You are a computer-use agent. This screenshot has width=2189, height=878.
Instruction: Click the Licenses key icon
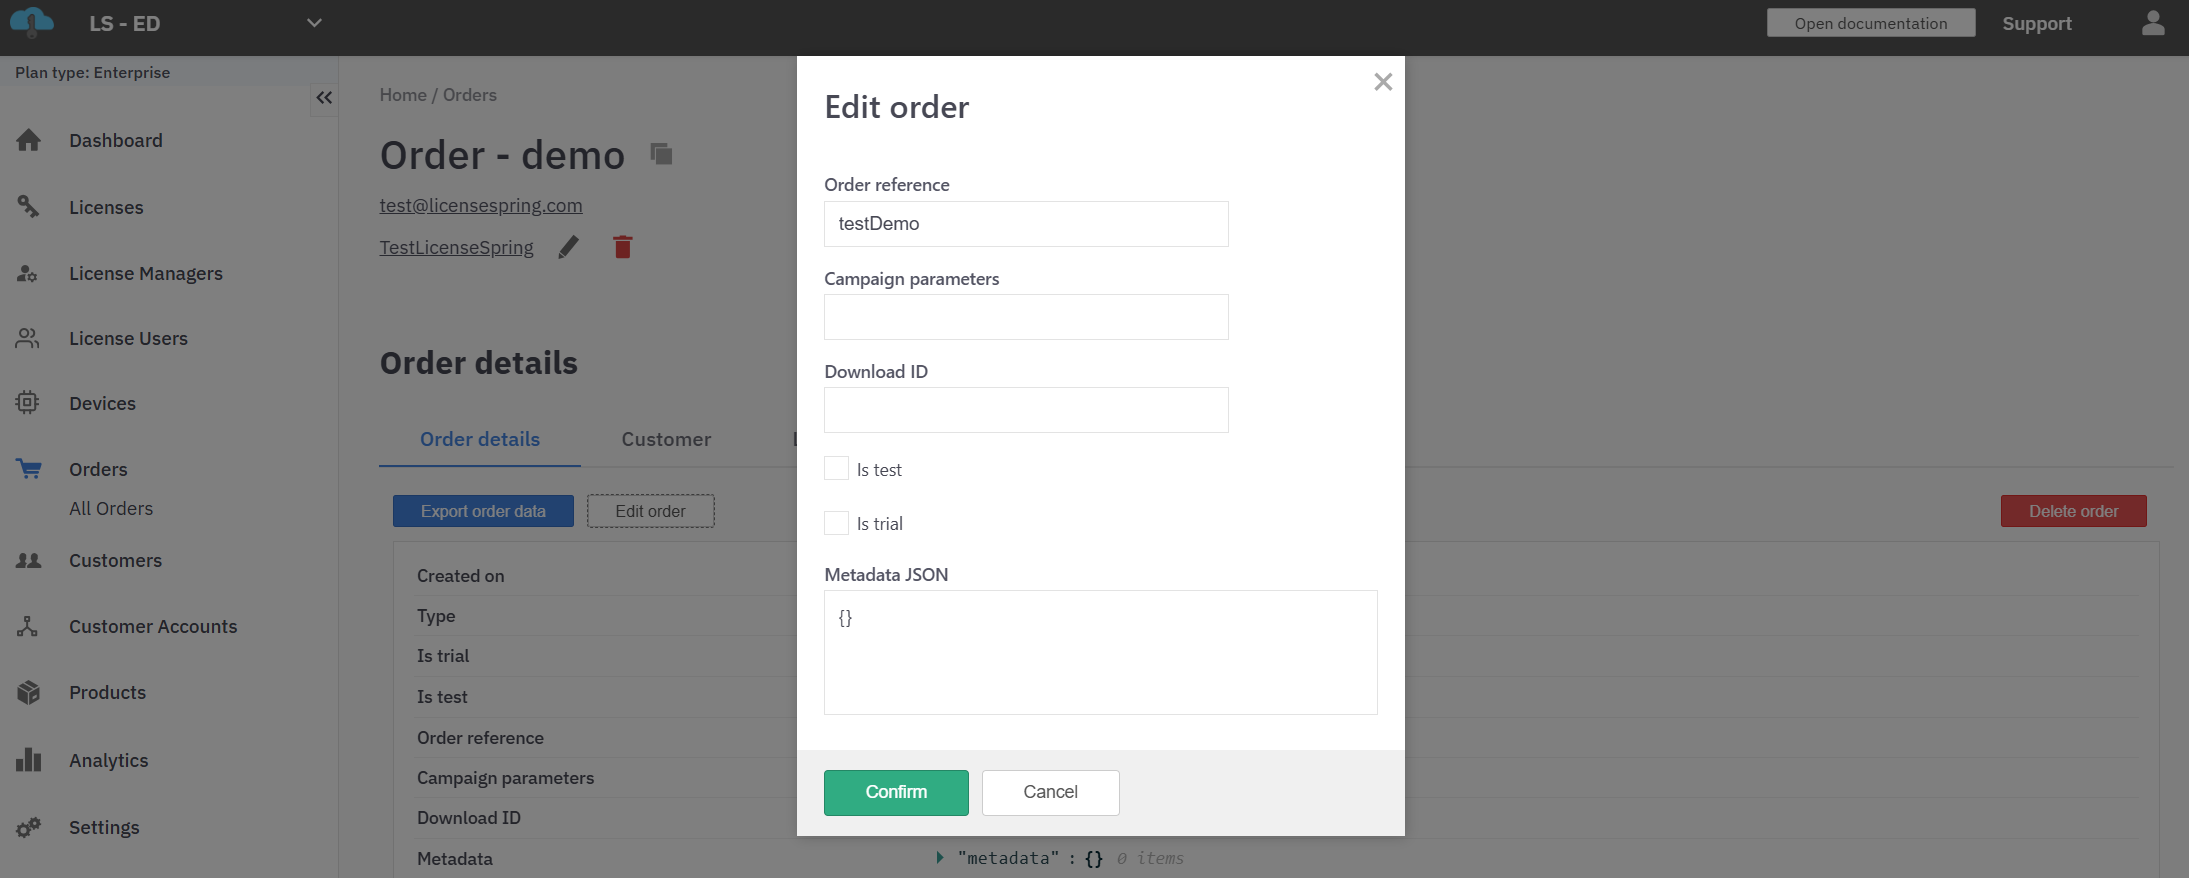28,207
